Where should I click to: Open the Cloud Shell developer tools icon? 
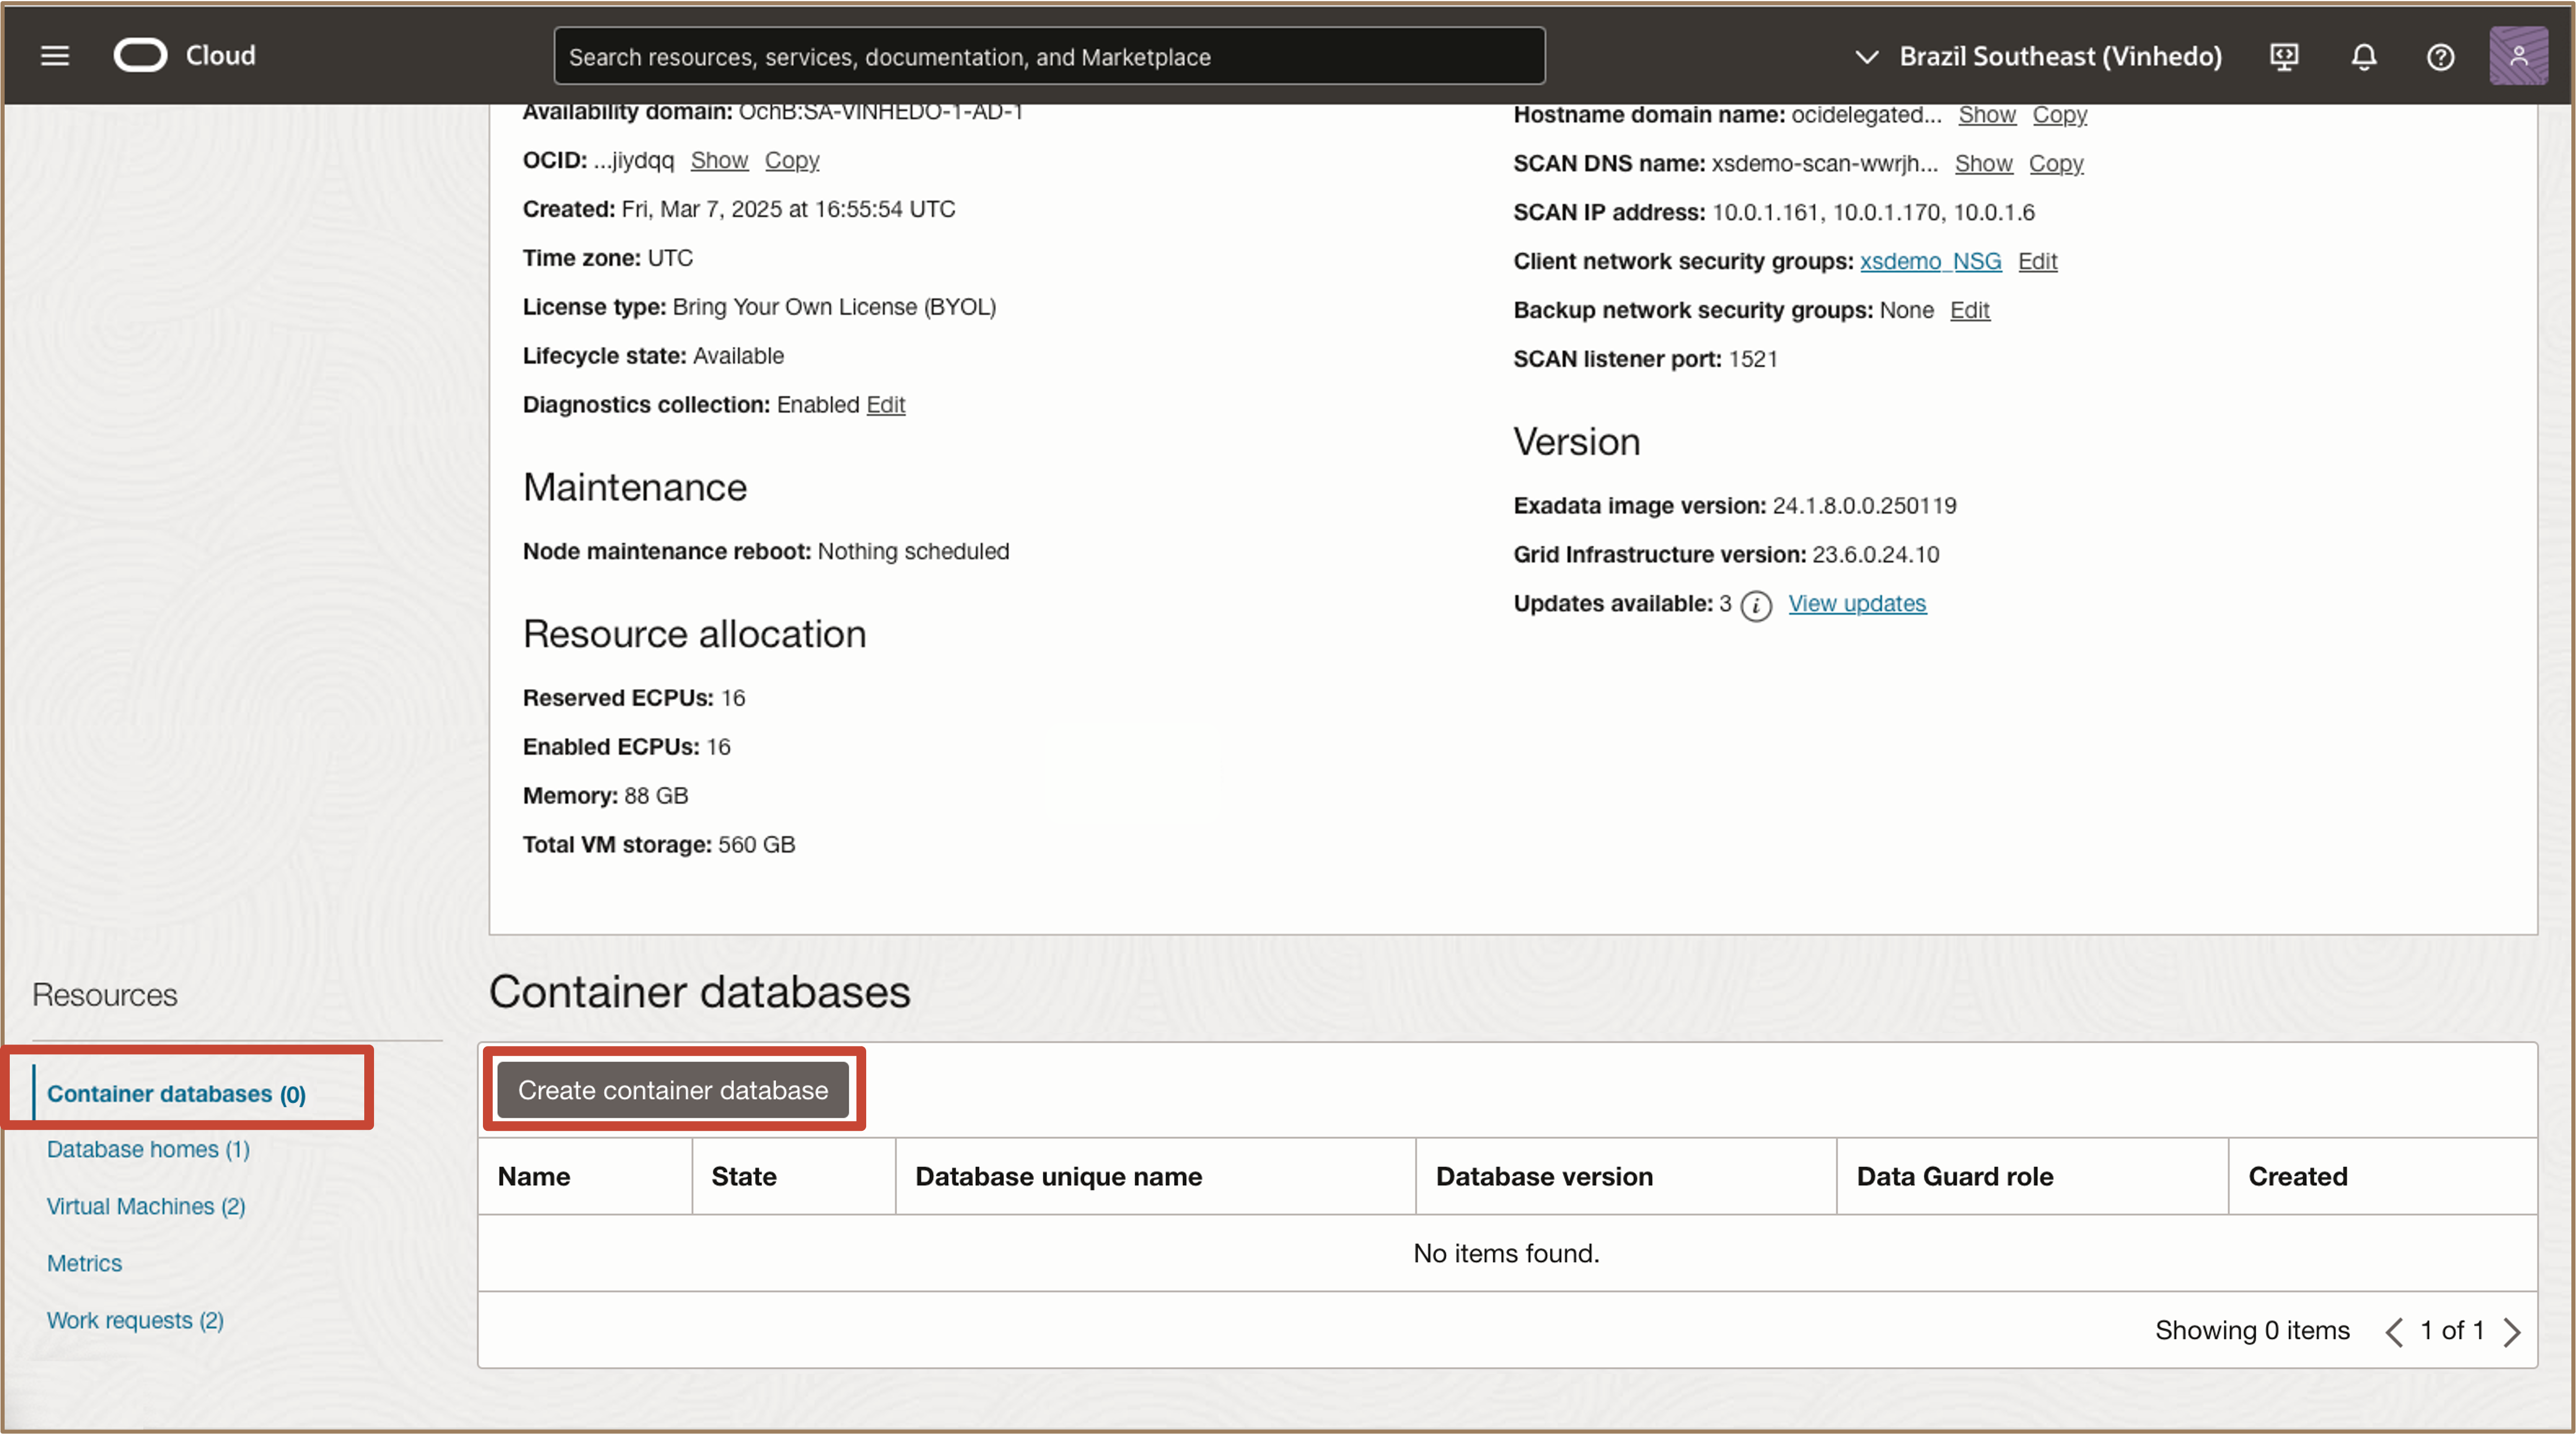coord(2284,57)
